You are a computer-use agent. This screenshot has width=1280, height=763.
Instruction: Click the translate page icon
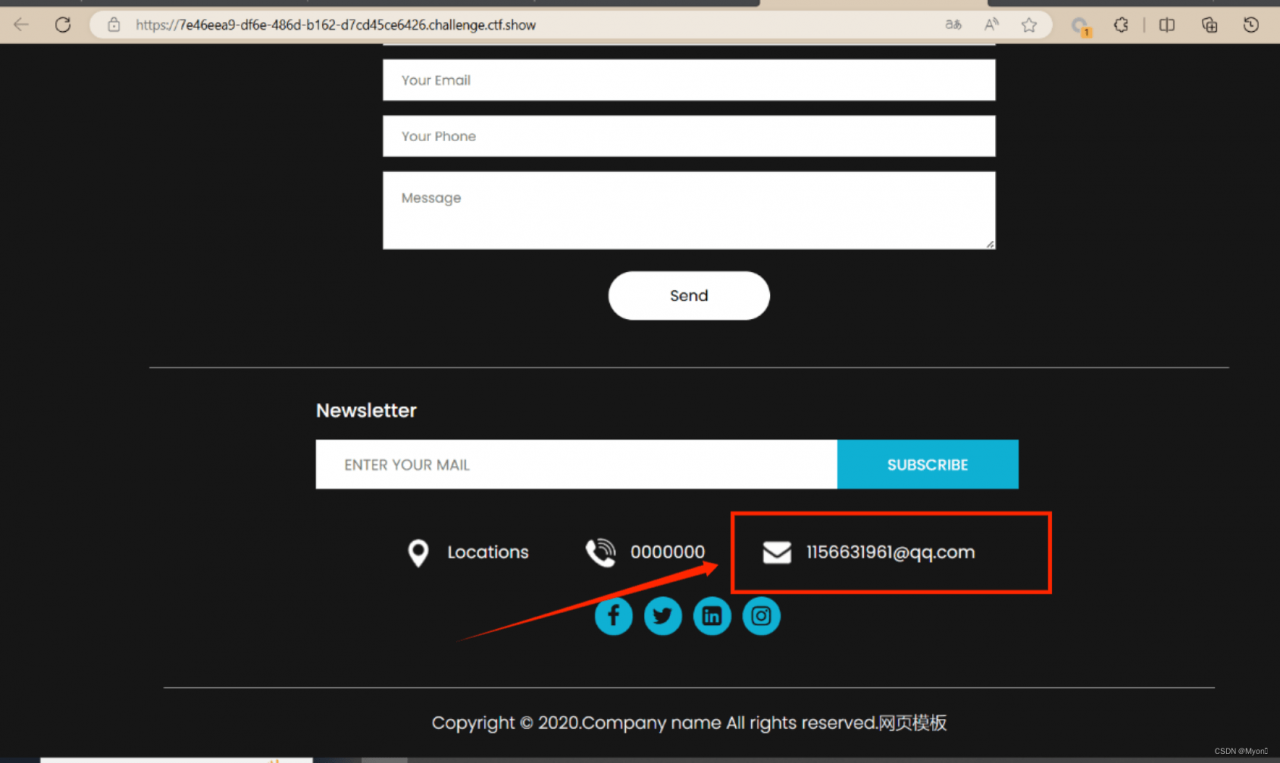pos(954,25)
